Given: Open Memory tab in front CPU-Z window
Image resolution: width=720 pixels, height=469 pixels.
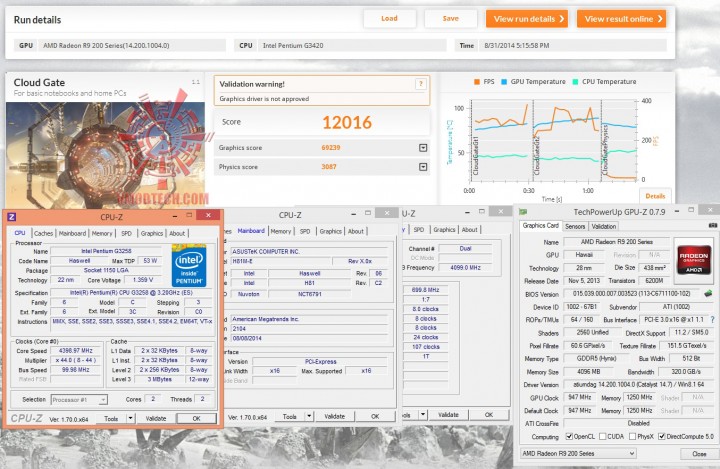Looking at the screenshot, I should (x=102, y=233).
